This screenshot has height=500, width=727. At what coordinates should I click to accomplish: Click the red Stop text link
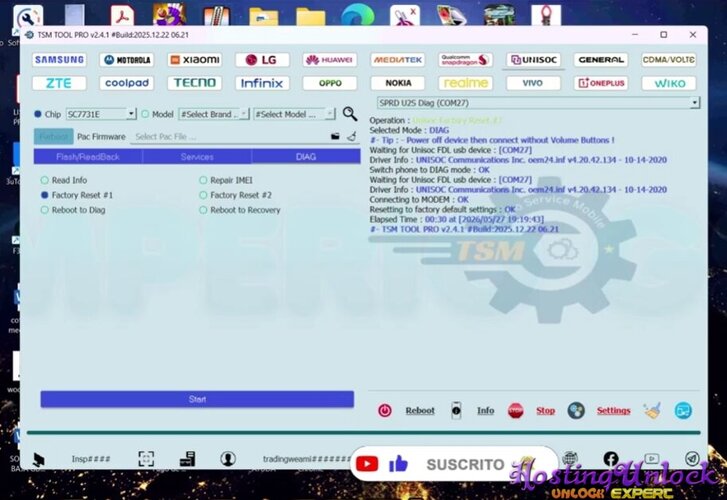tap(546, 410)
